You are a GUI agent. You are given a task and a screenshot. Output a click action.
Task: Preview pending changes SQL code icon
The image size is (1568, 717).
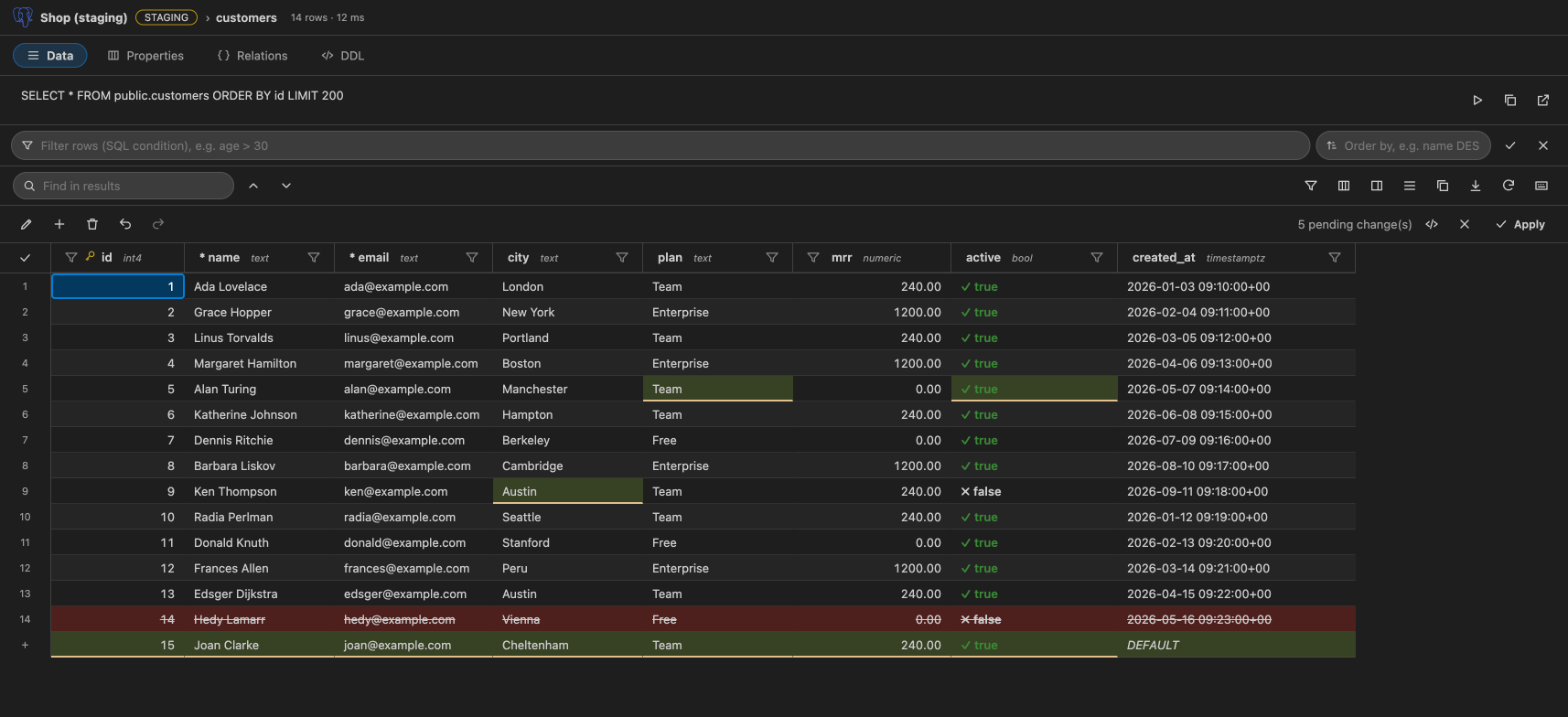pos(1432,225)
